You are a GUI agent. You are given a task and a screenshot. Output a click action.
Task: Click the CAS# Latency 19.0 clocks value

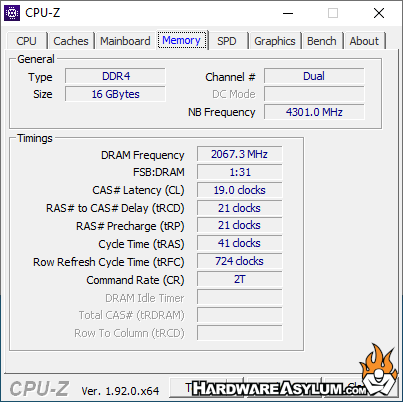pos(239,190)
